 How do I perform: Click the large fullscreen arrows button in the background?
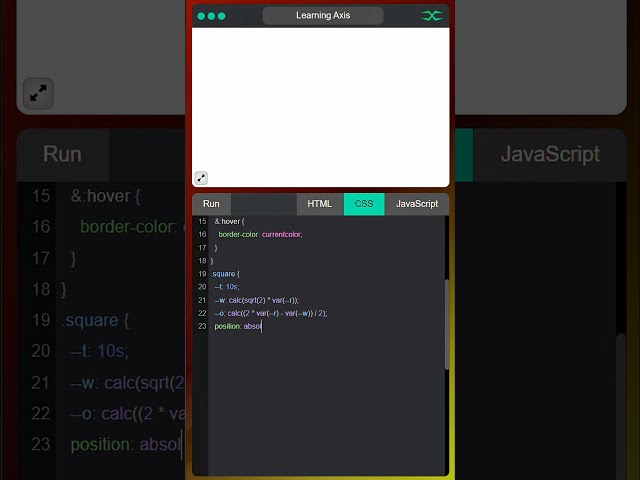(x=38, y=93)
